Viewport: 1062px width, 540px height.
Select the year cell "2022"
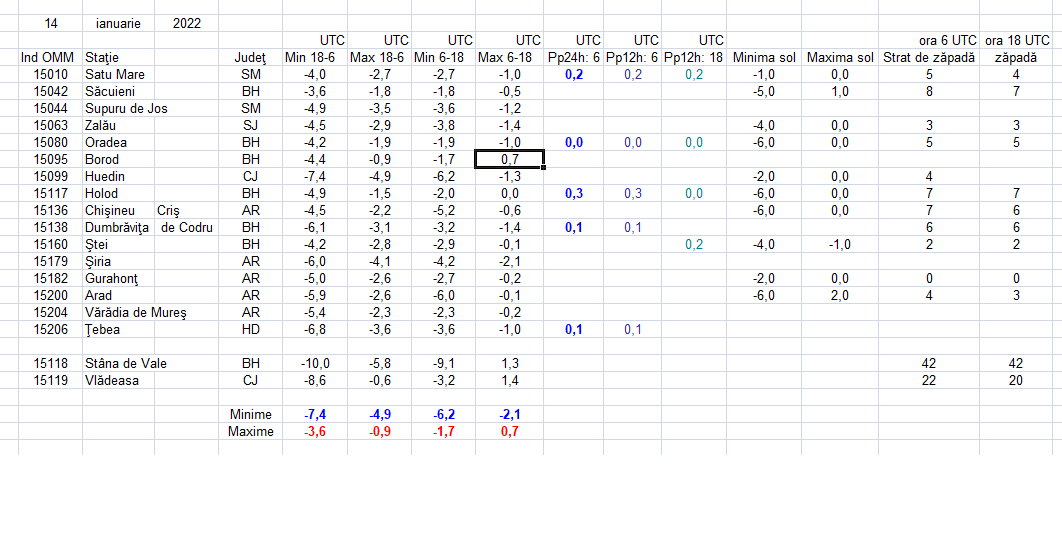(186, 24)
